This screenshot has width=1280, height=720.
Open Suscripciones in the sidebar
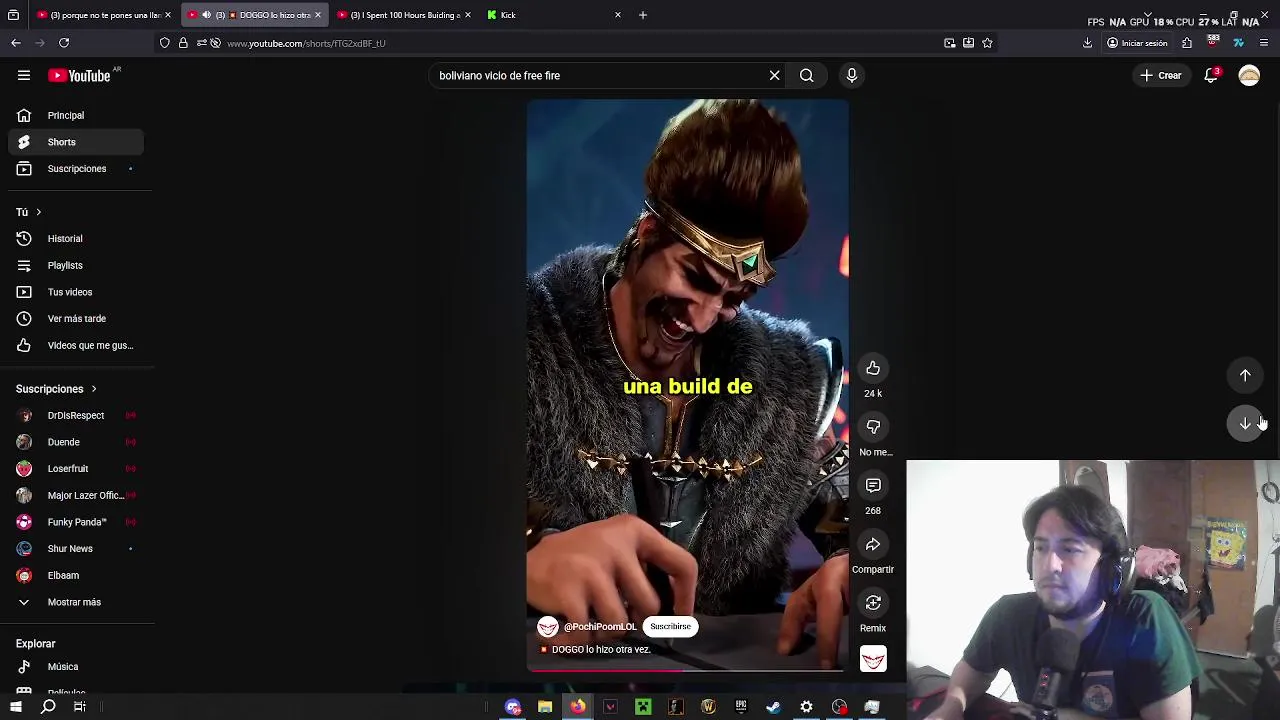[x=76, y=168]
